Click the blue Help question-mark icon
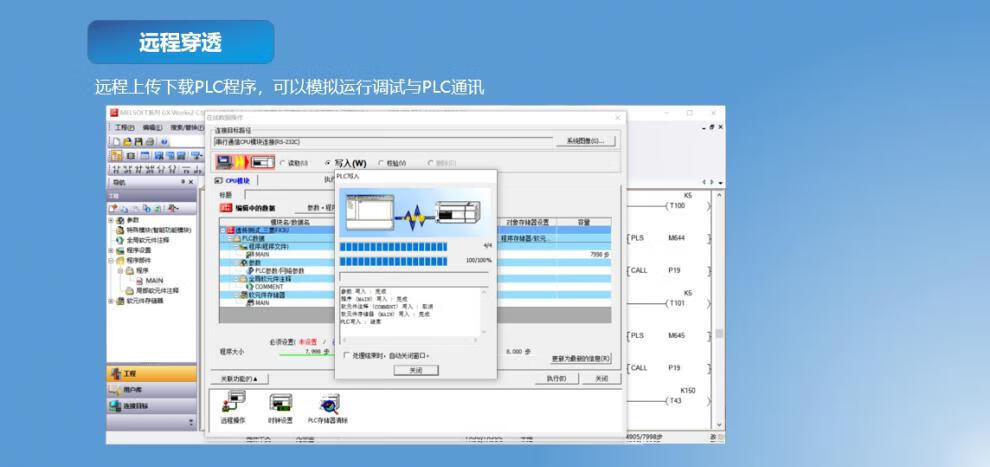The width and height of the screenshot is (990, 467). [x=163, y=142]
